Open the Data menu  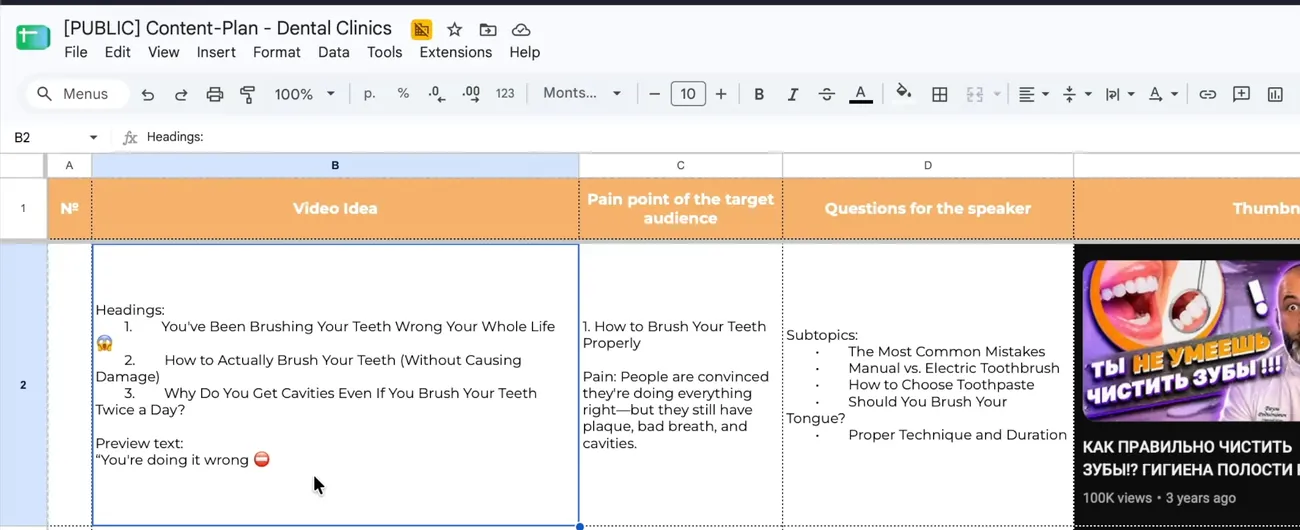pyautogui.click(x=334, y=52)
